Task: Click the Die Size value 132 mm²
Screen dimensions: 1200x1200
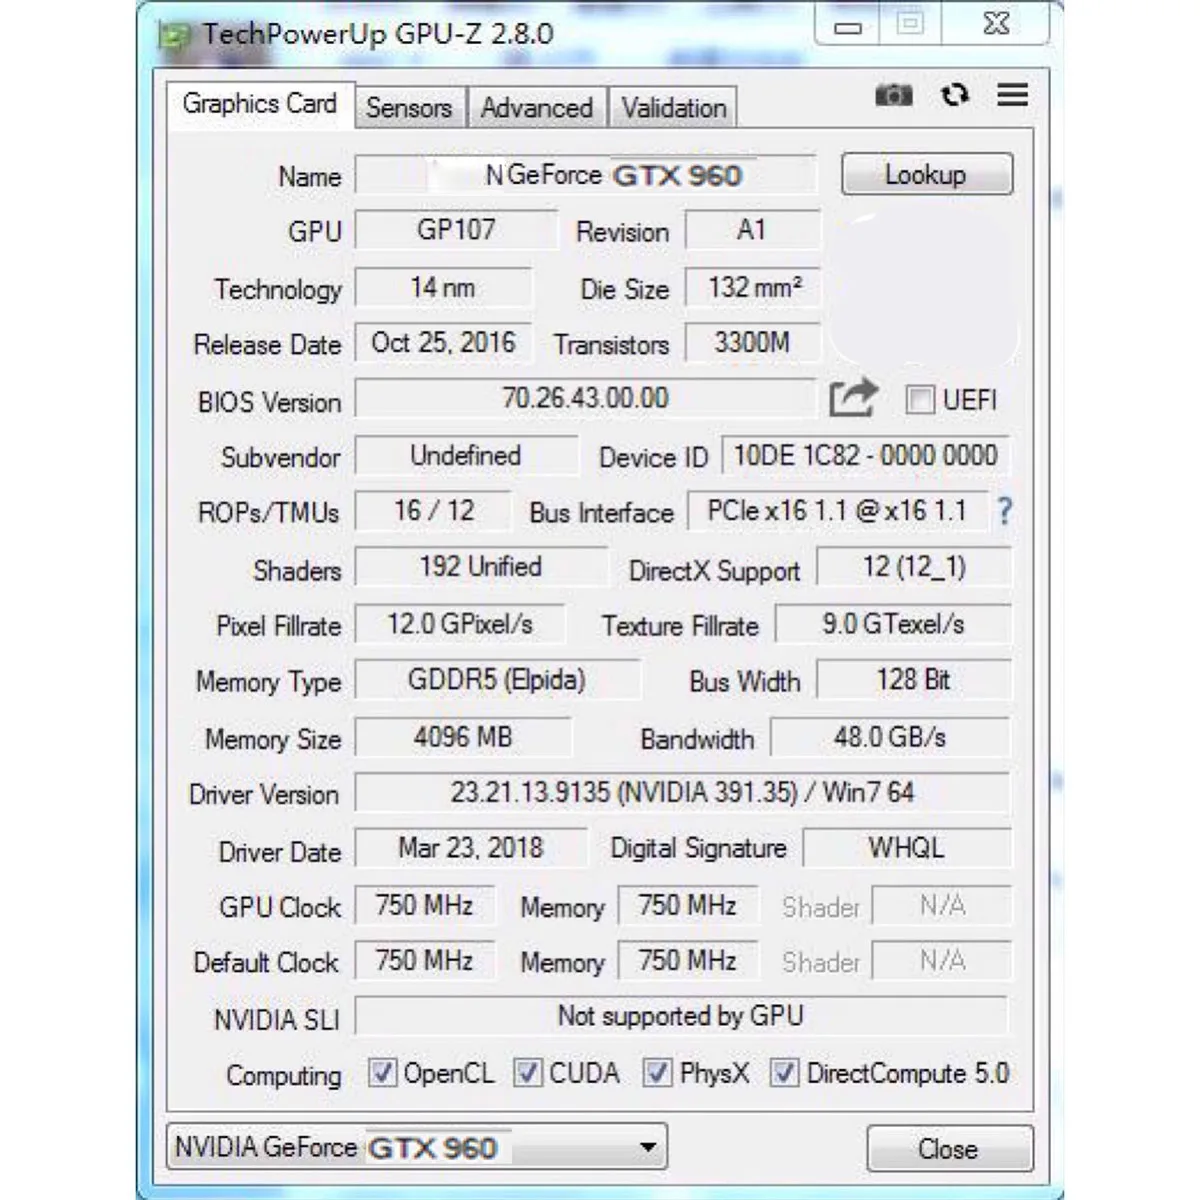Action: pos(752,287)
